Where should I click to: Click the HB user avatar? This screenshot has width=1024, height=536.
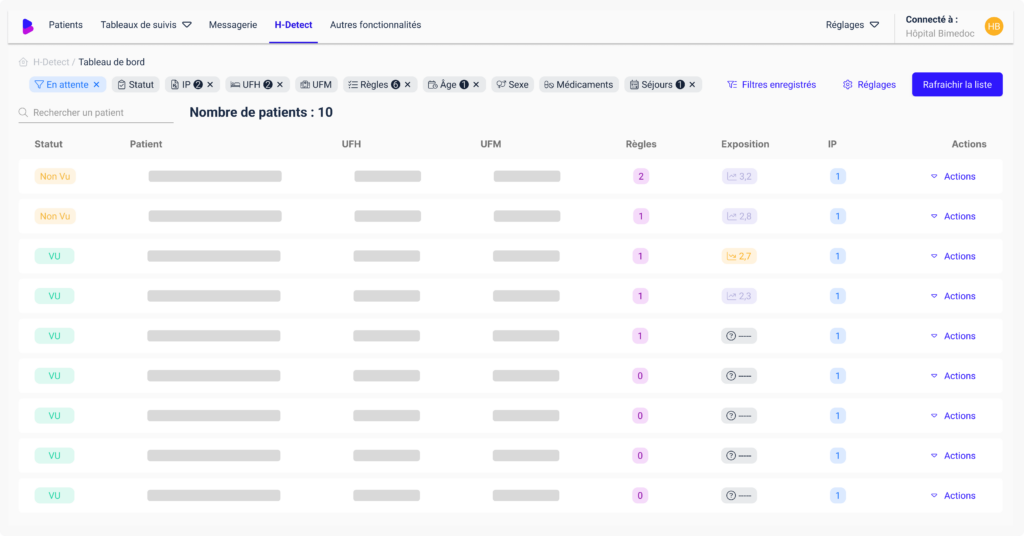(994, 26)
